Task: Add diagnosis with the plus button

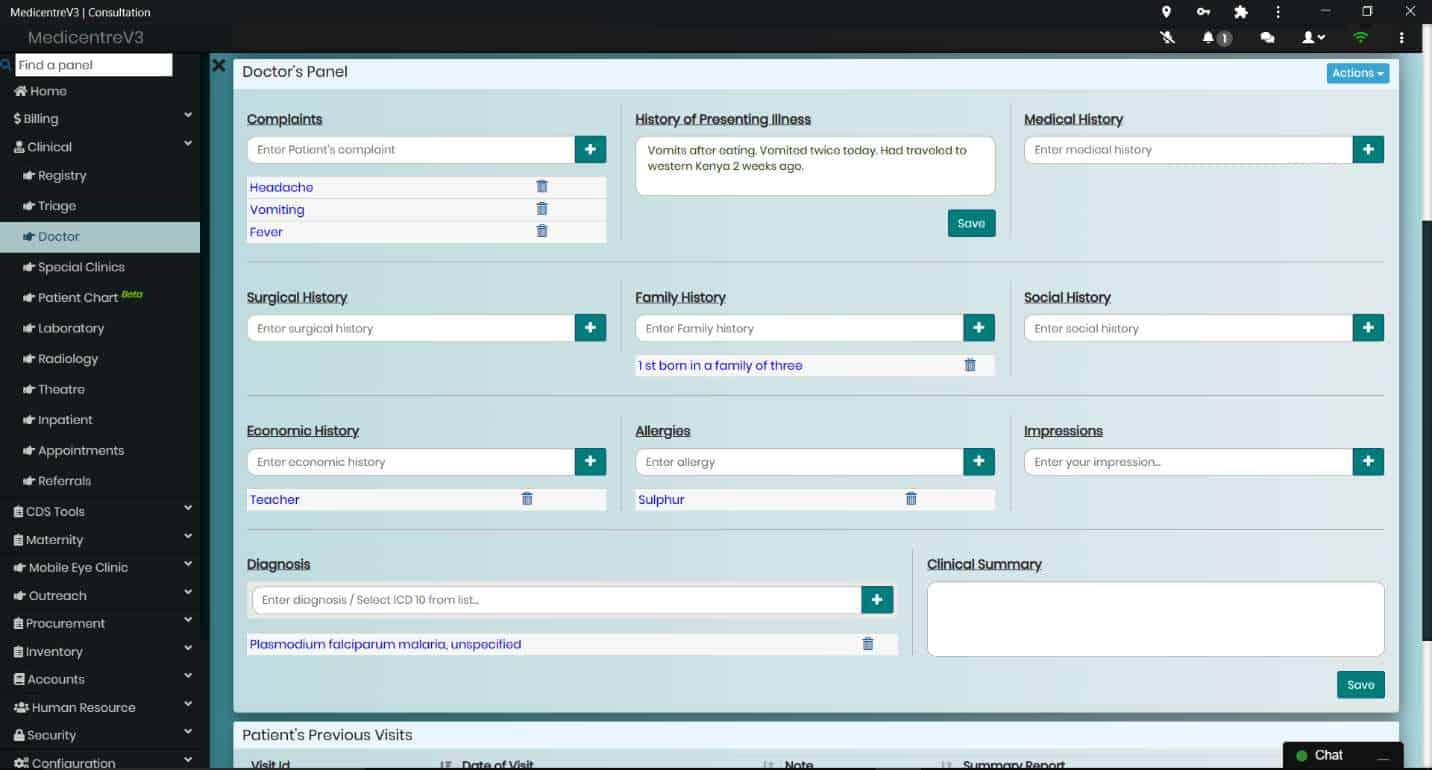Action: click(x=877, y=599)
